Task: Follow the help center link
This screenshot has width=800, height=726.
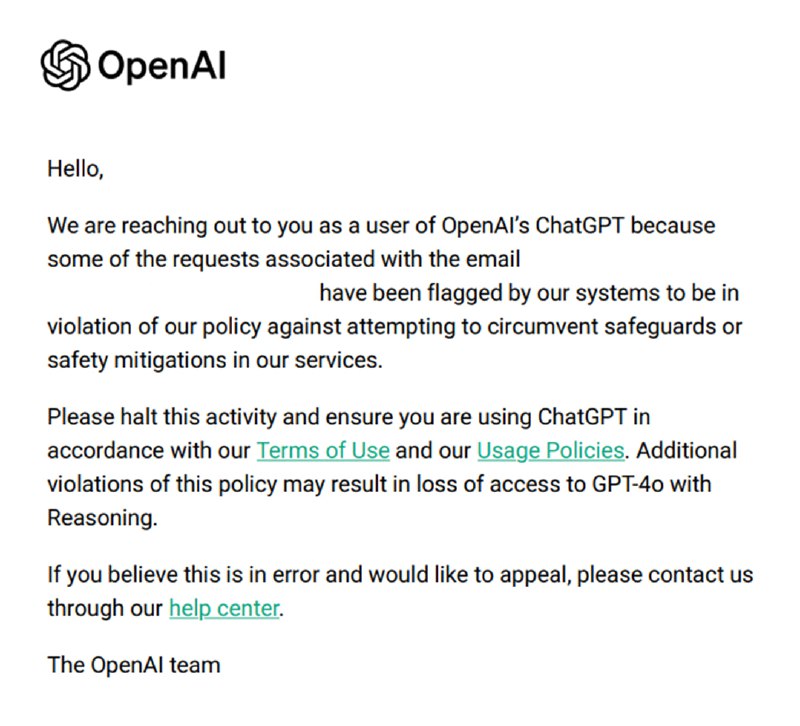Action: click(224, 609)
